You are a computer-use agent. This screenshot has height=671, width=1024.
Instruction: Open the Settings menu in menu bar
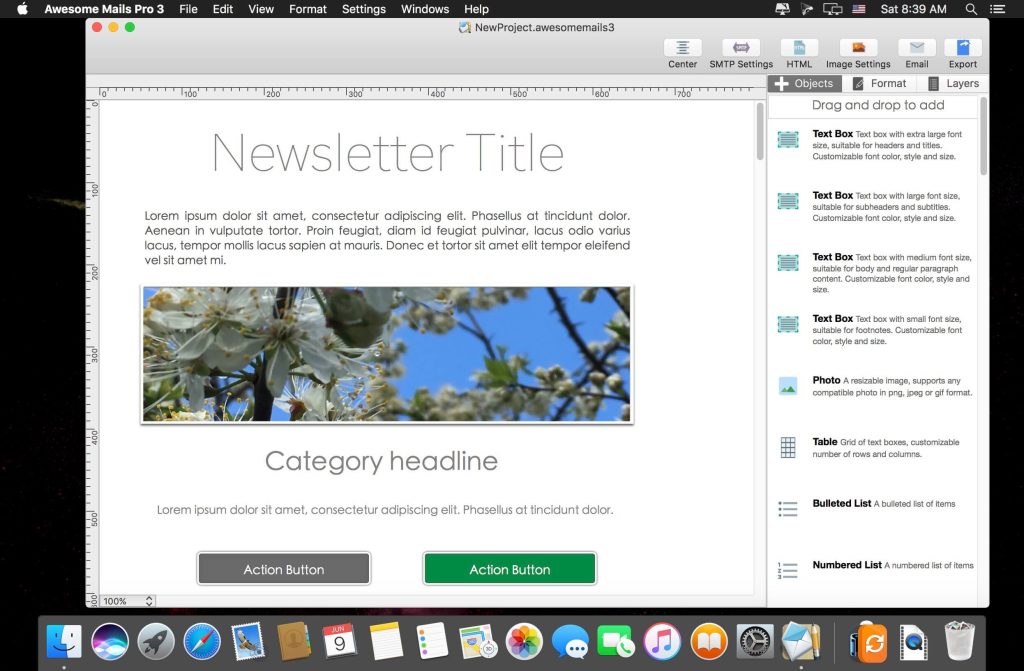(x=363, y=9)
